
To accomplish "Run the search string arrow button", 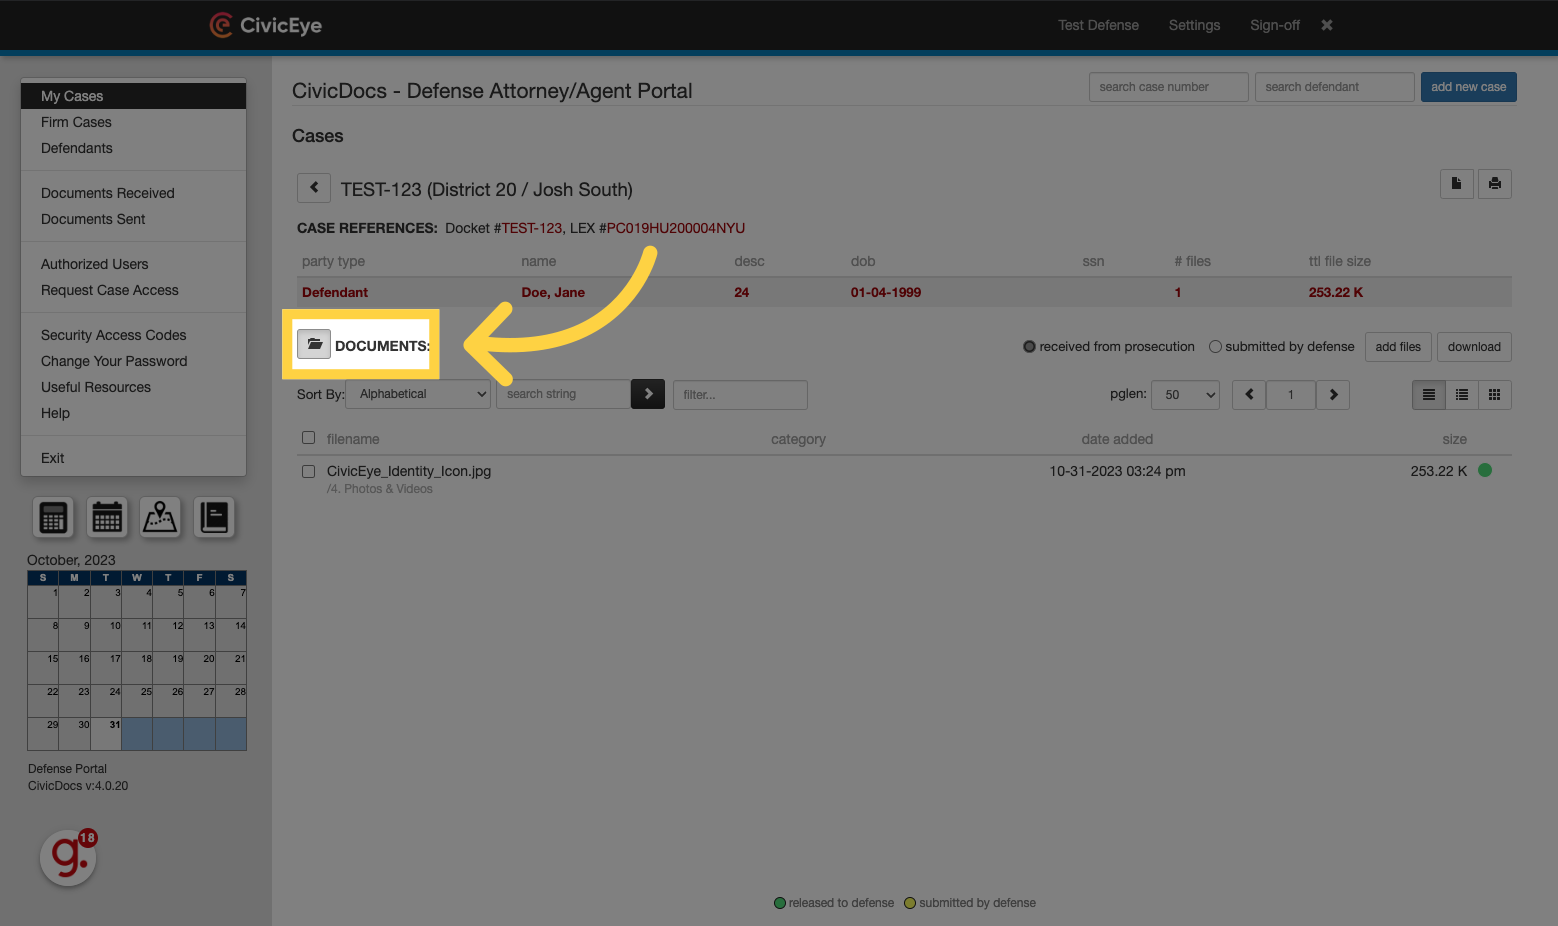I will [648, 394].
